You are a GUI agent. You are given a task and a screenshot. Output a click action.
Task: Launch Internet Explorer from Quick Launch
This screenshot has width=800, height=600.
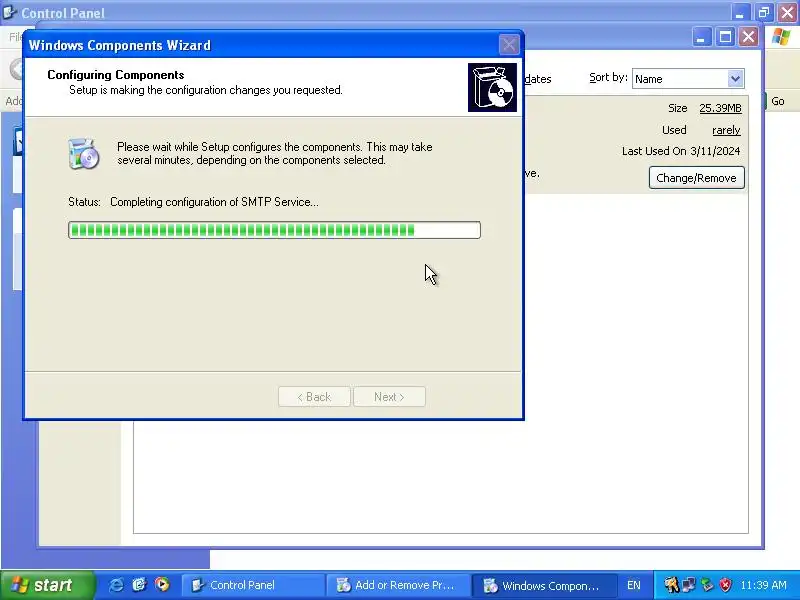(116, 585)
